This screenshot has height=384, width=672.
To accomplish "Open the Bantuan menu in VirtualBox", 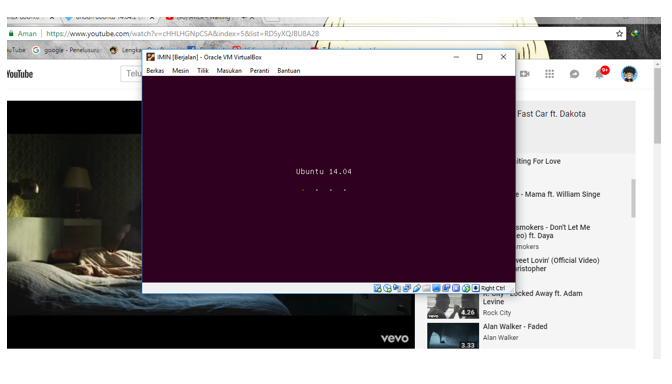I will click(x=288, y=71).
